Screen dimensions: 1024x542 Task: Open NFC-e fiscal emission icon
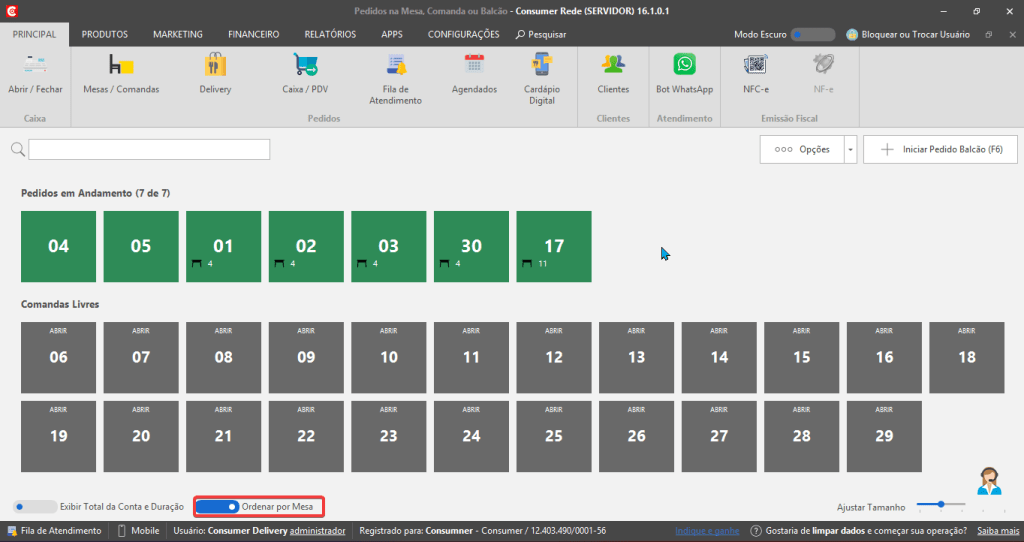pyautogui.click(x=756, y=65)
